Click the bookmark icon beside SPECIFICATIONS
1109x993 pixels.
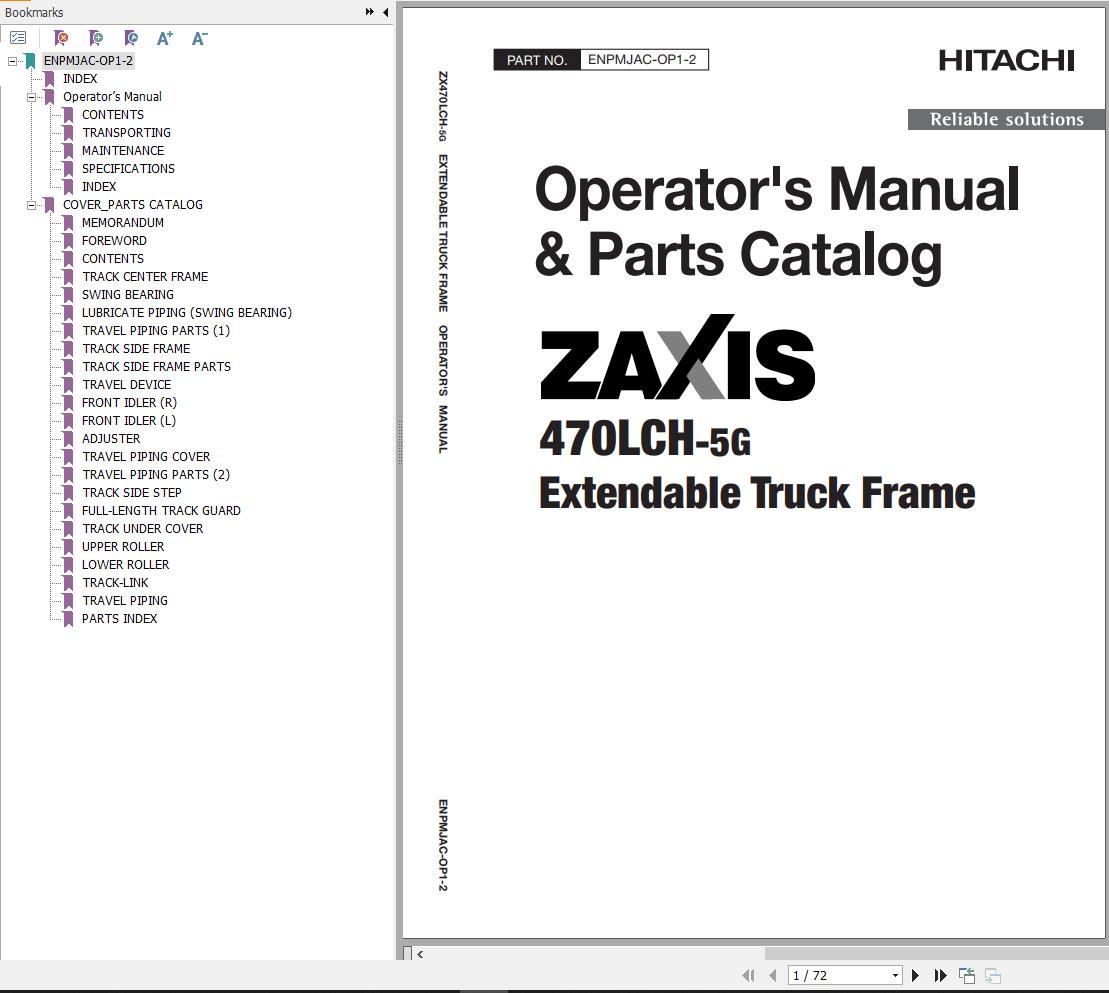click(69, 168)
